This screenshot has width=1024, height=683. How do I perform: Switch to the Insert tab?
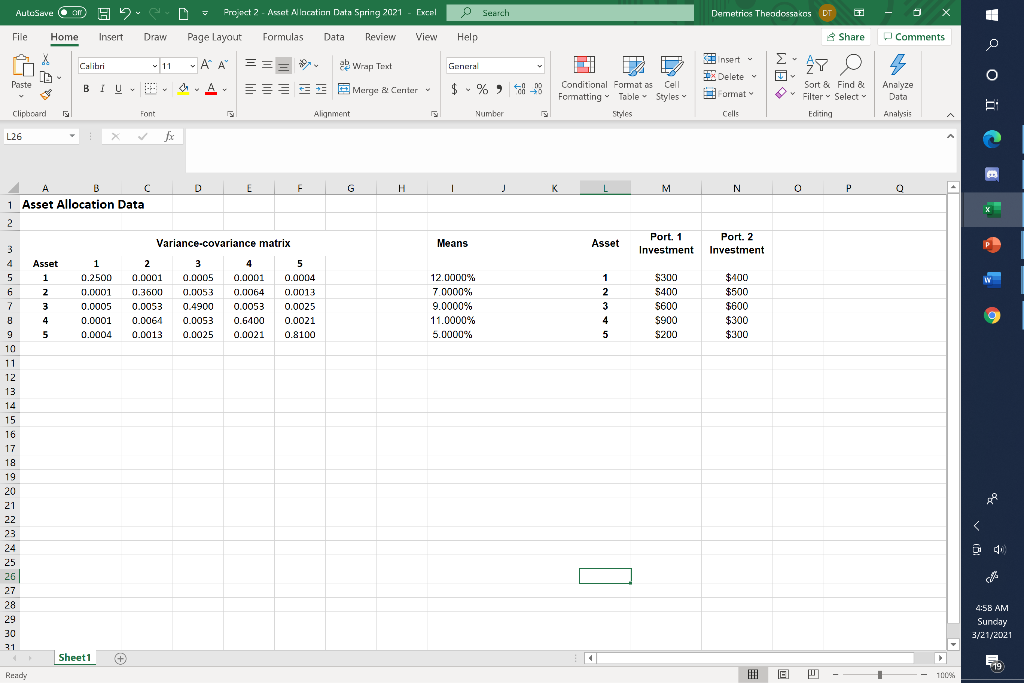point(111,37)
